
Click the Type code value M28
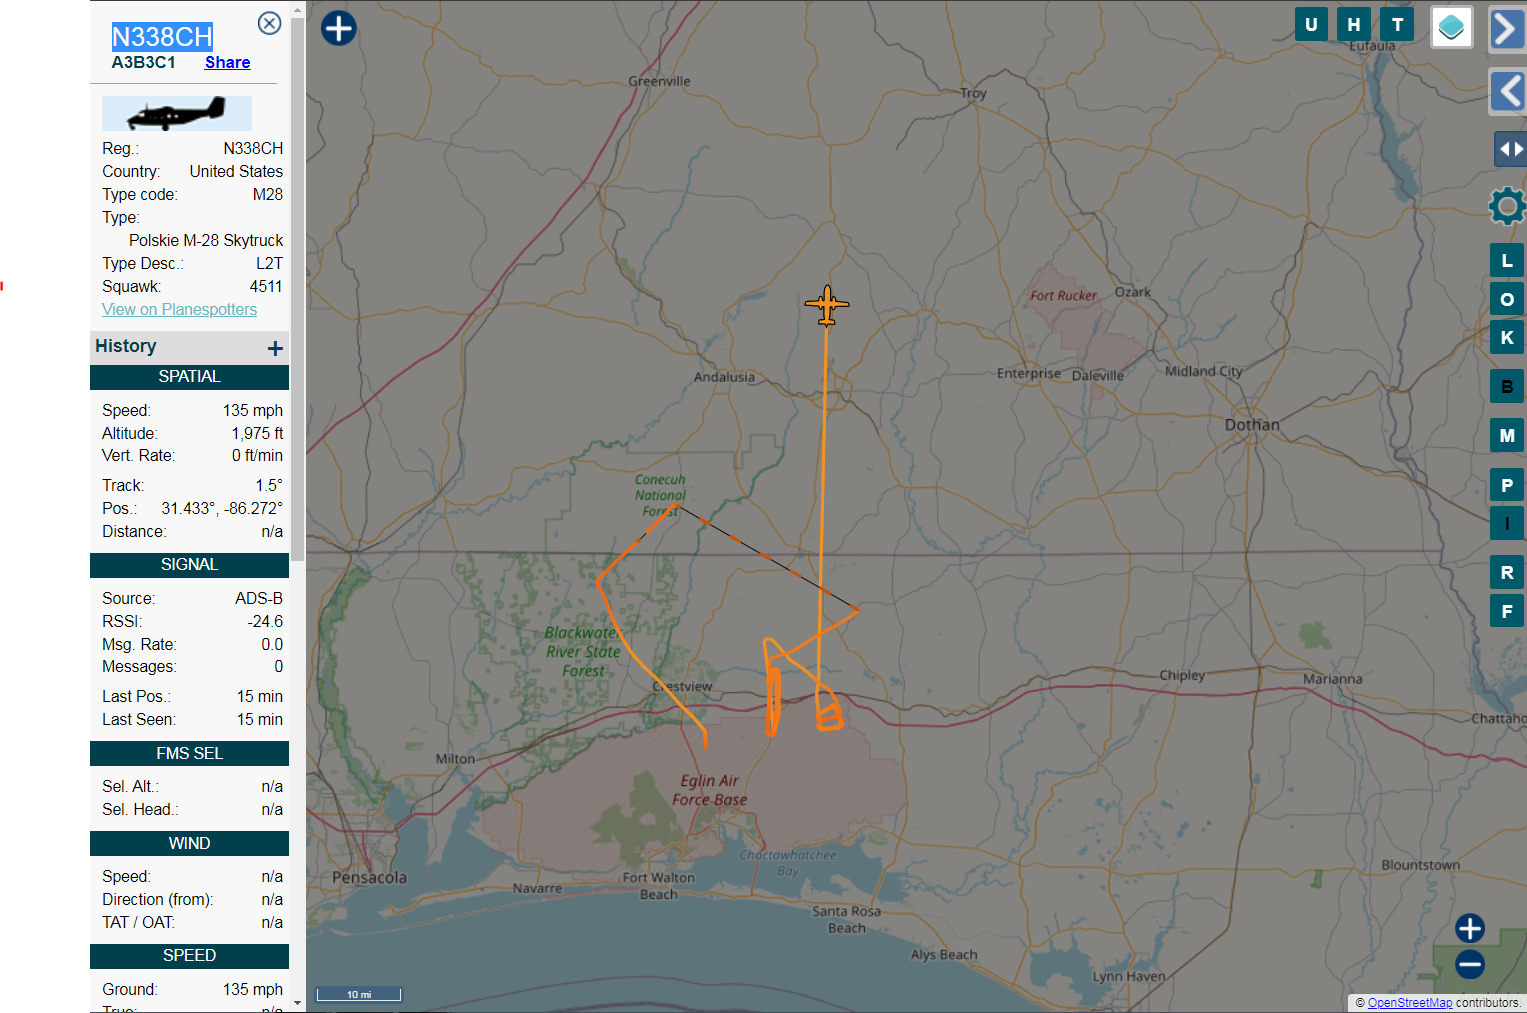[x=268, y=194]
